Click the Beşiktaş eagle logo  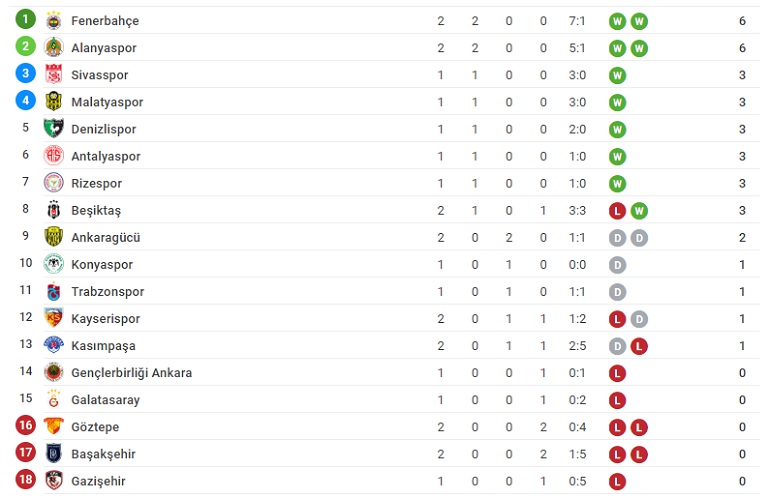point(54,210)
